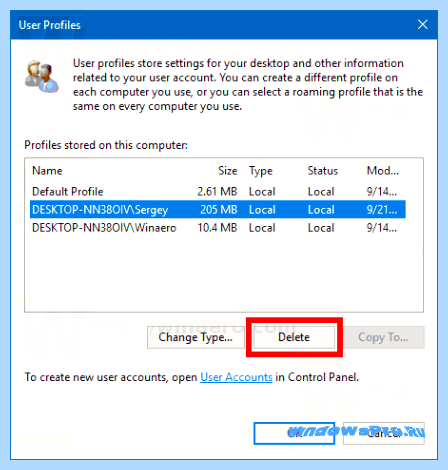Click the Name column header
This screenshot has height=470, width=448.
click(47, 171)
